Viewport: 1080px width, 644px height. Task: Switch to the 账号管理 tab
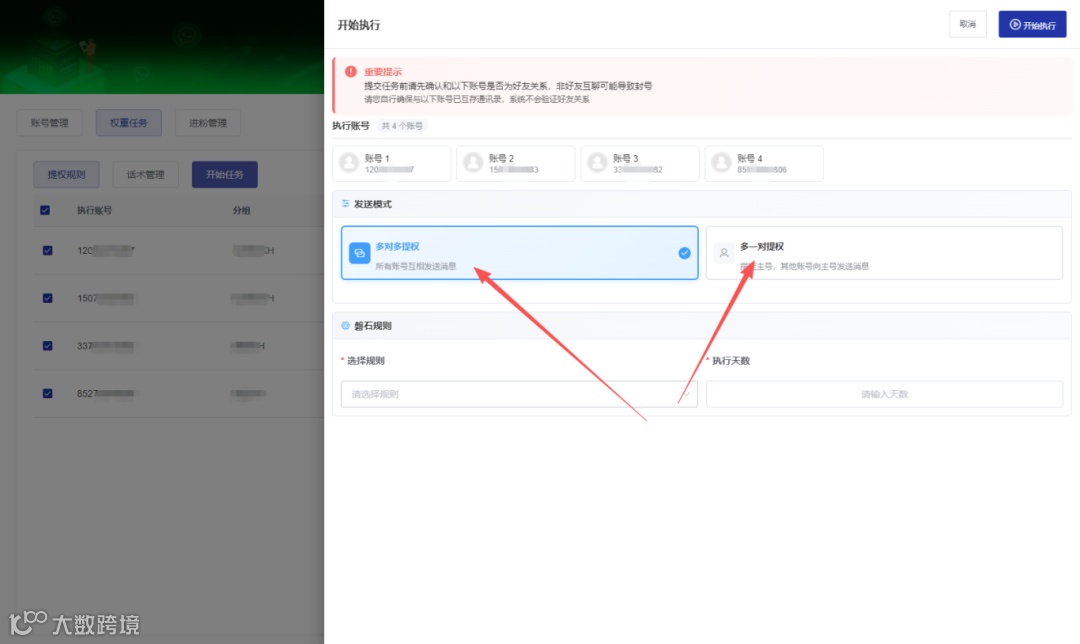coord(48,122)
